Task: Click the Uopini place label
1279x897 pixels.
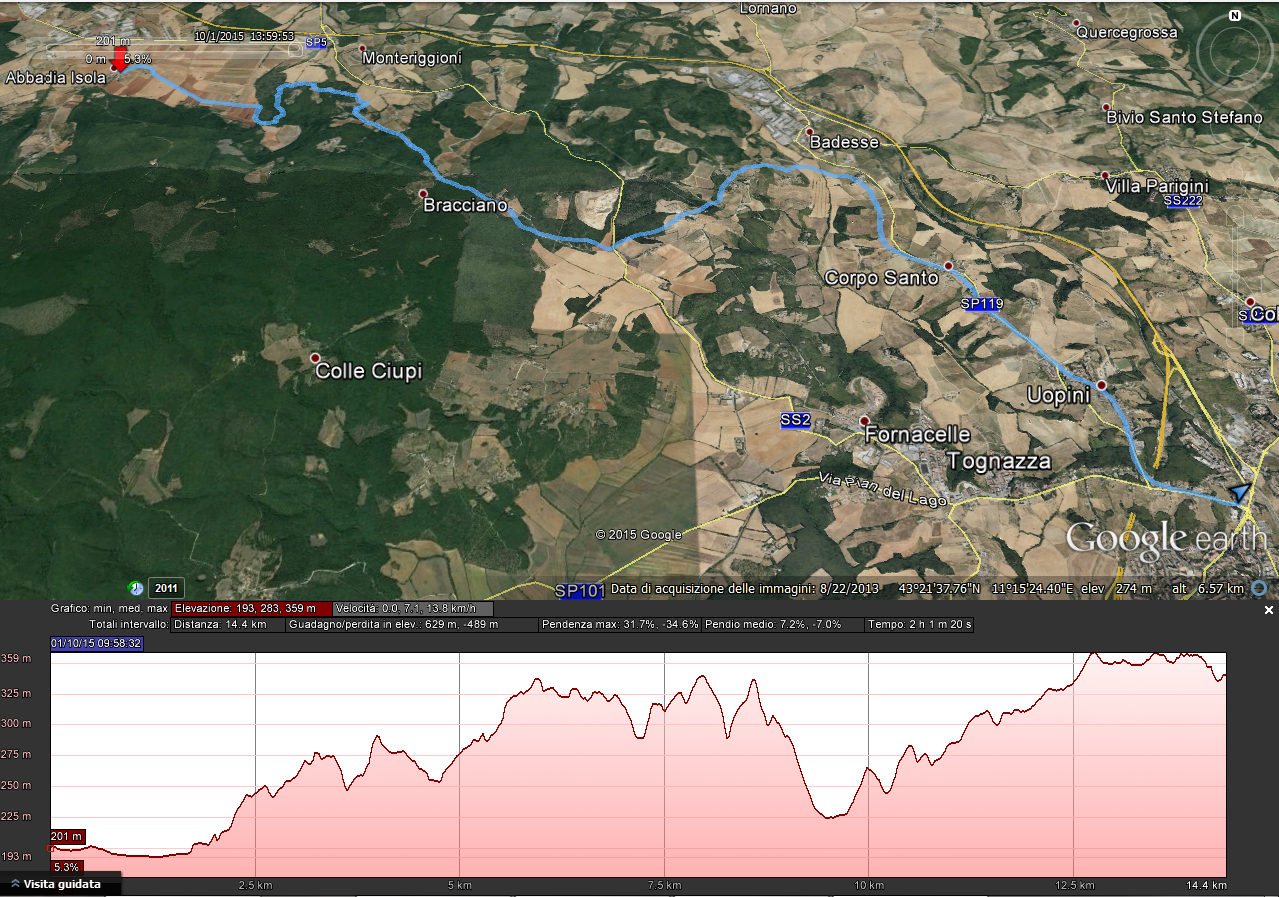Action: tap(1058, 396)
